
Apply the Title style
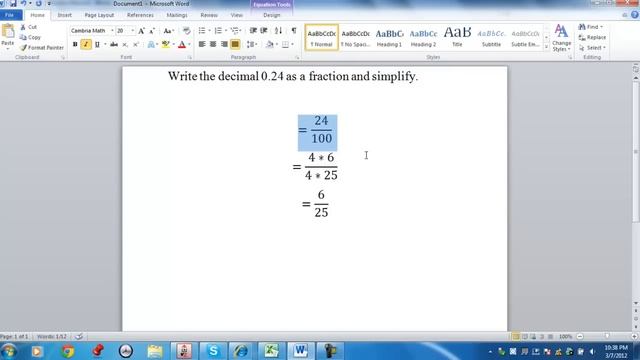coord(457,38)
